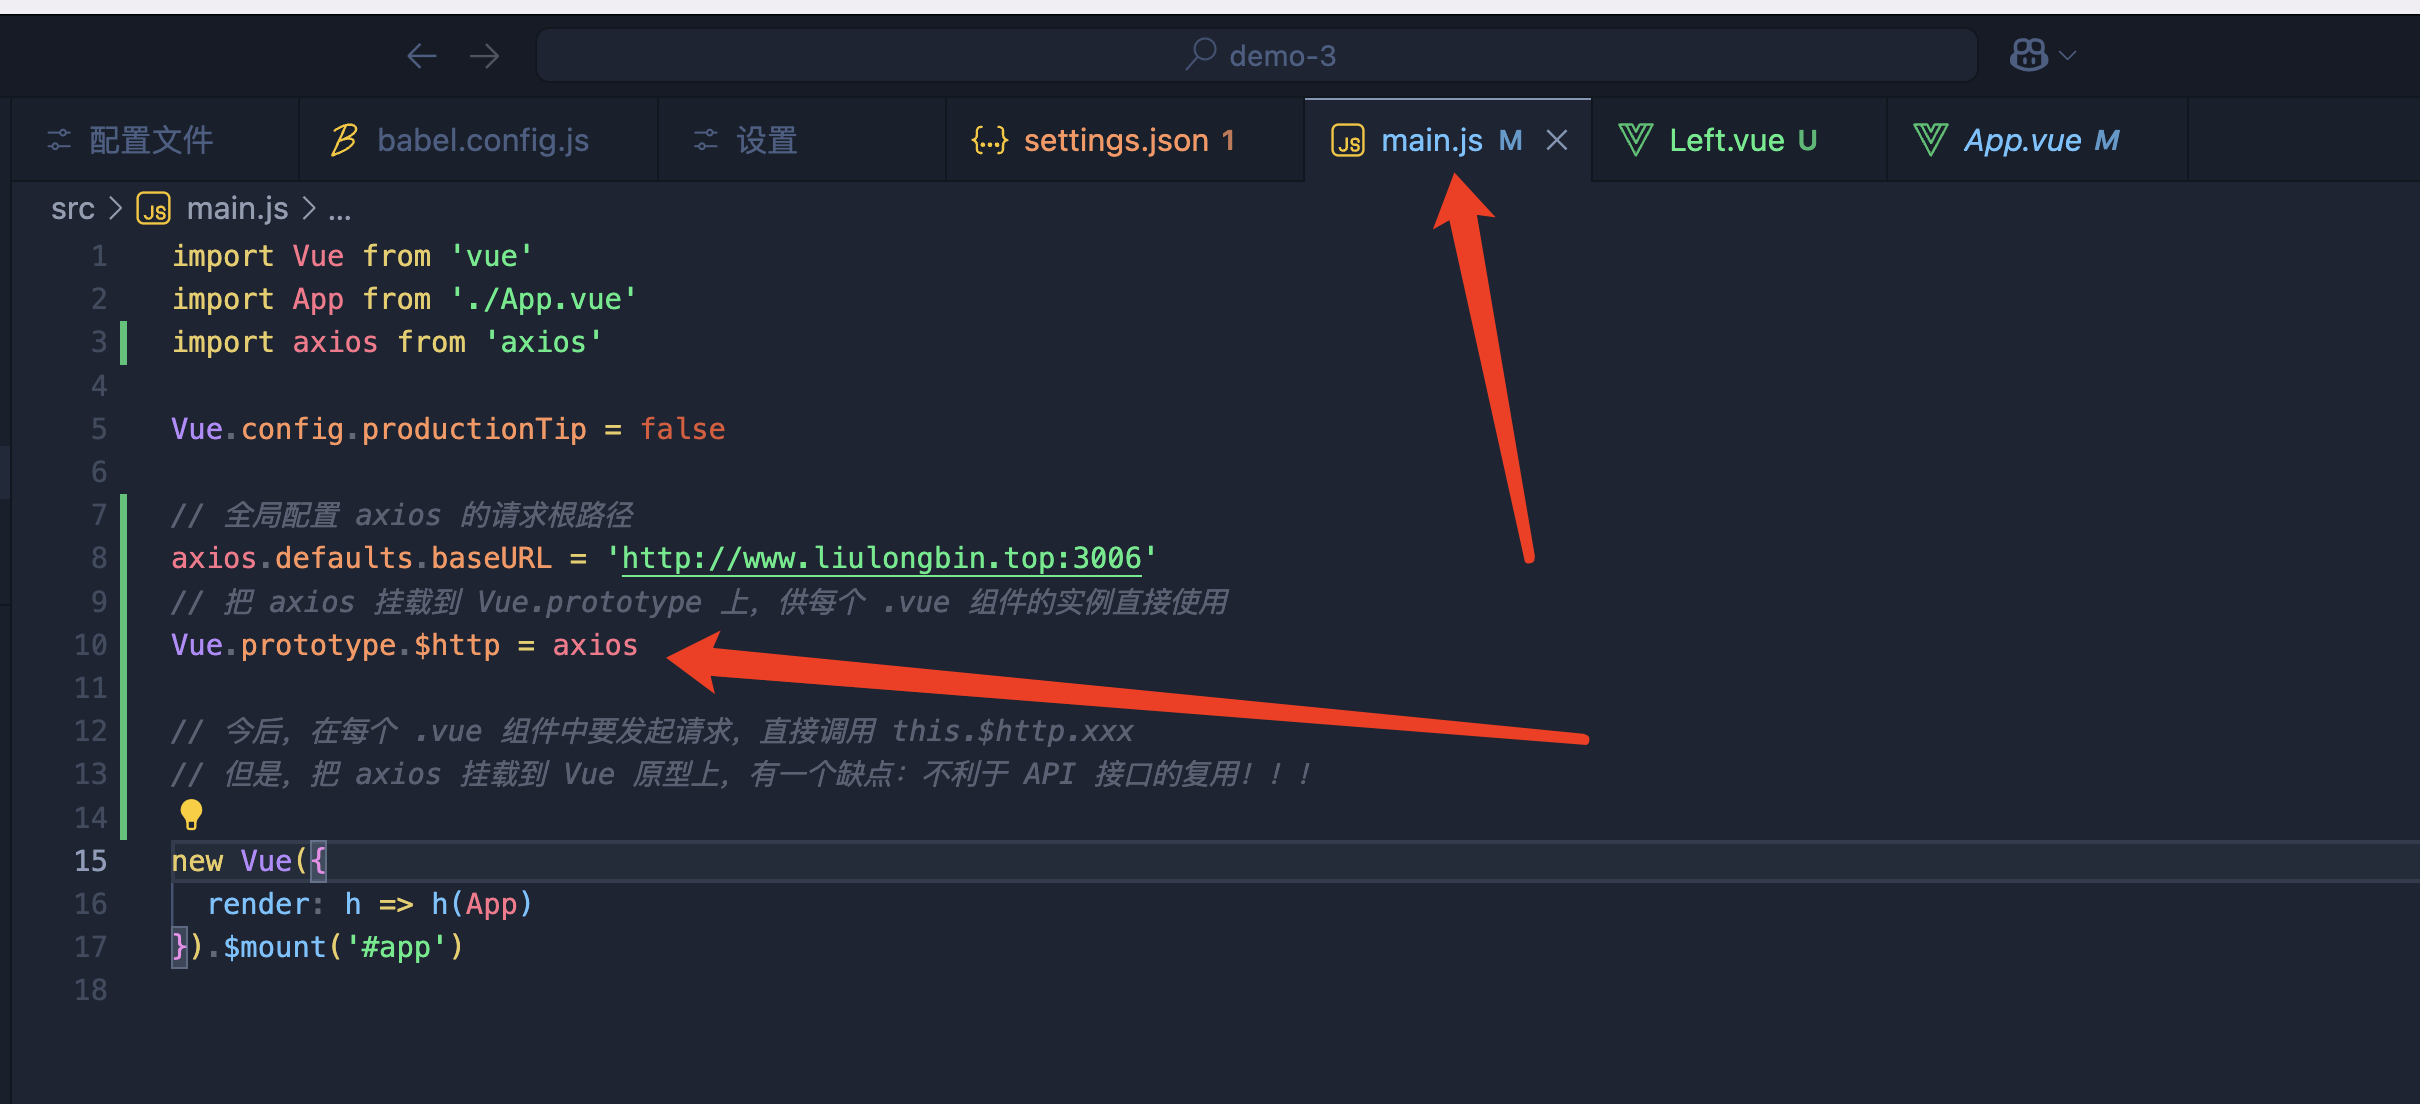Image resolution: width=2420 pixels, height=1104 pixels.
Task: Select the 配置文件 tab
Action: 150,140
